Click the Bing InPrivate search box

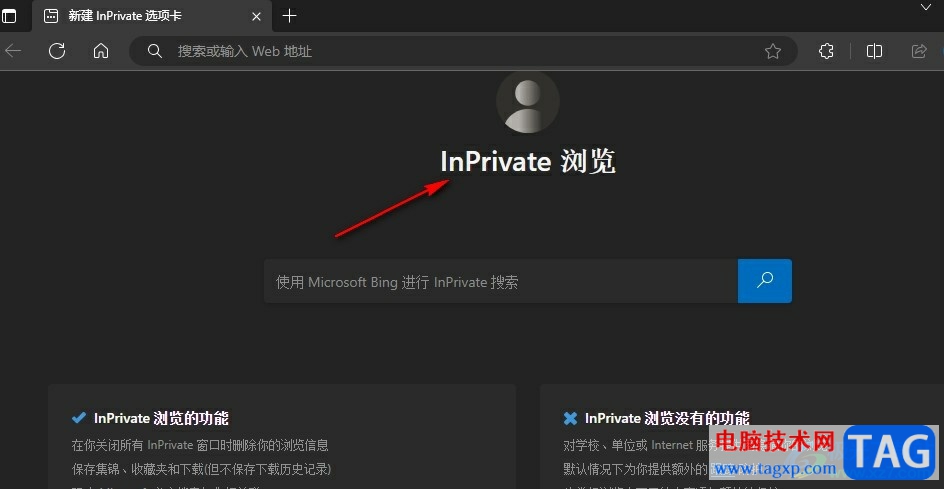(x=501, y=281)
